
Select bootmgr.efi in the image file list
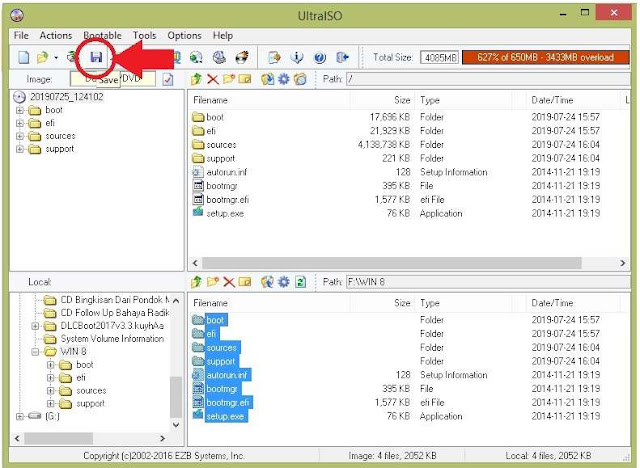227,200
